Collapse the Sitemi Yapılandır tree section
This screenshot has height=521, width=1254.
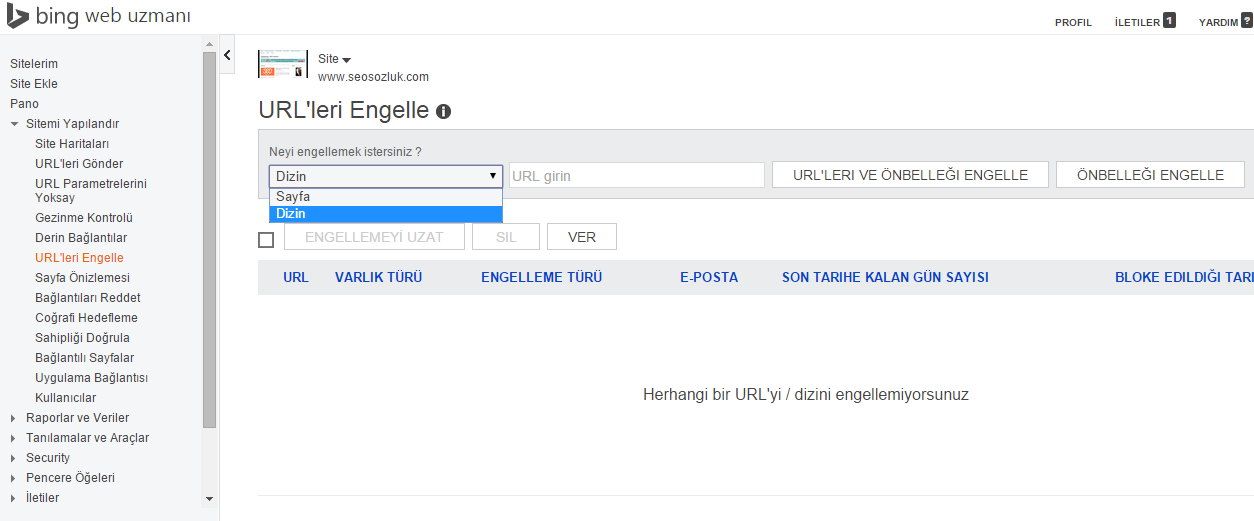click(14, 124)
